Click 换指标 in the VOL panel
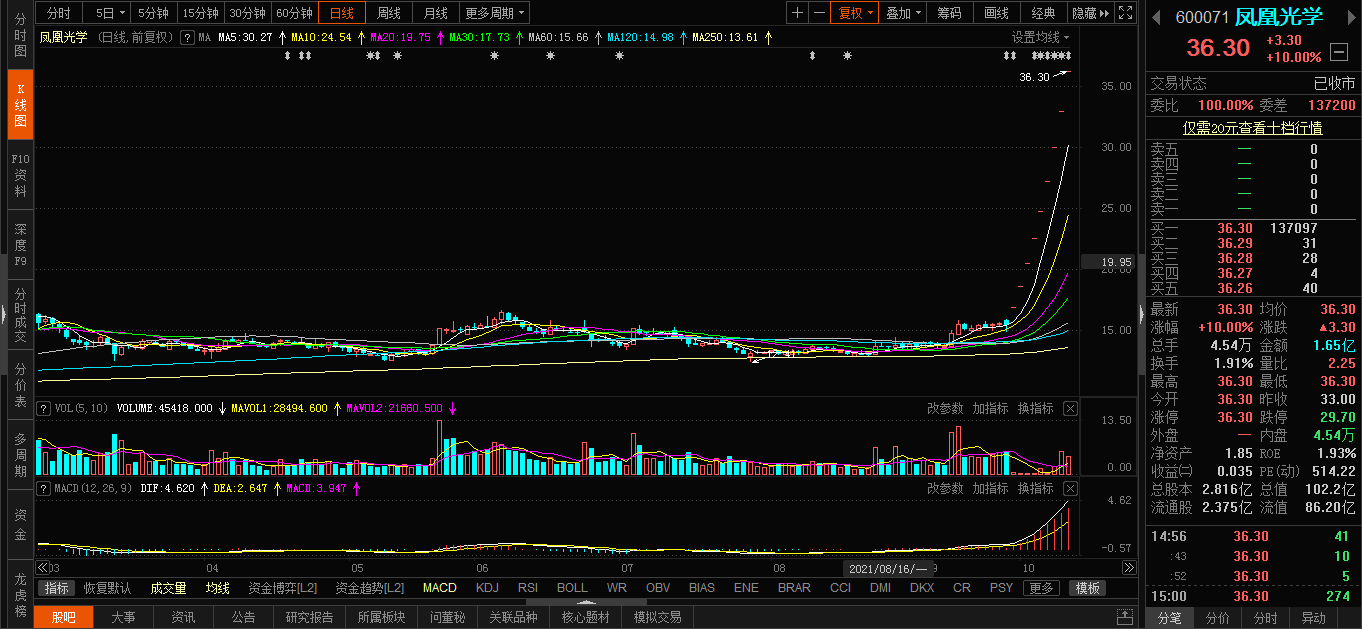The height and width of the screenshot is (629, 1362). click(1035, 408)
